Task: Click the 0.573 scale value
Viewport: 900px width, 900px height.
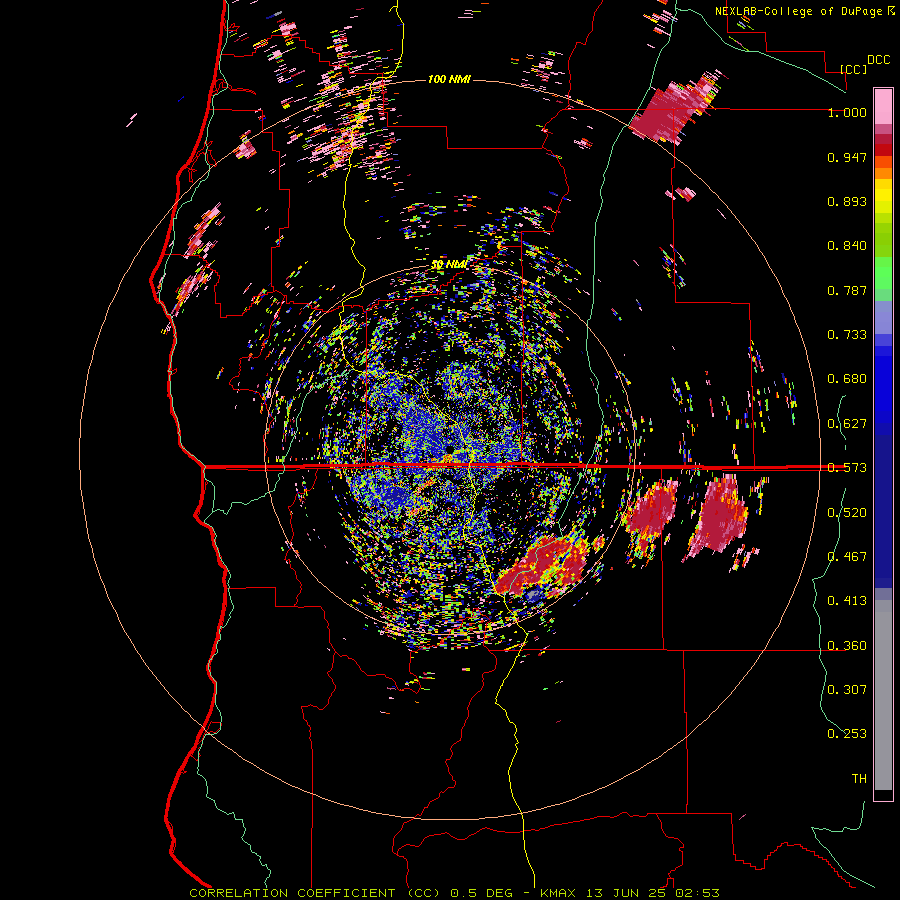Action: point(847,468)
